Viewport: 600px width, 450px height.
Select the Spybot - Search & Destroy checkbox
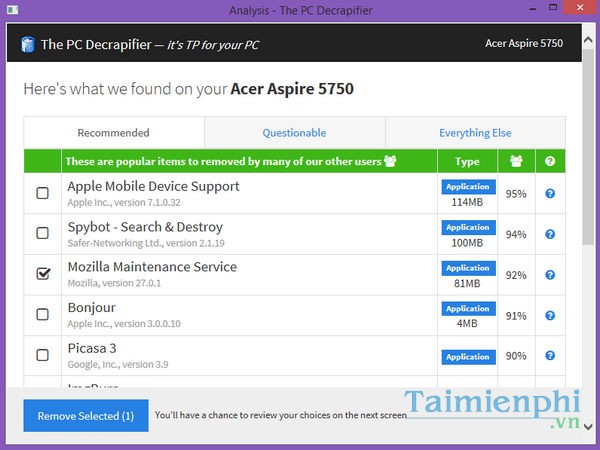[43, 234]
